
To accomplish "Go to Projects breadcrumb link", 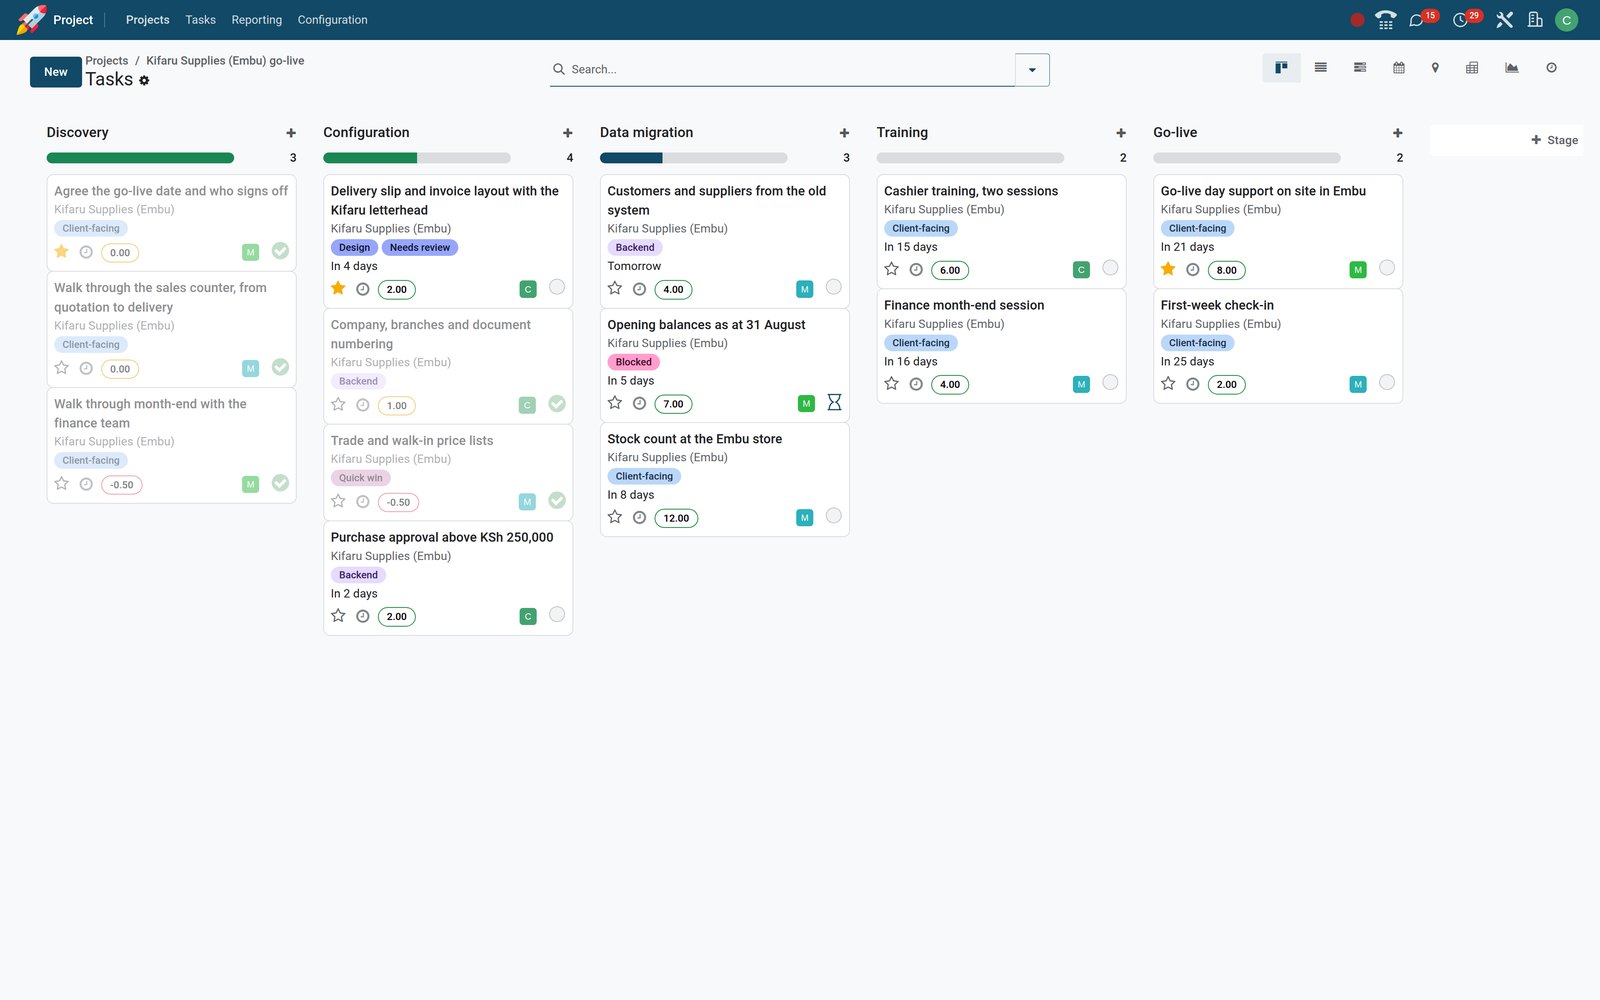I will coord(107,61).
